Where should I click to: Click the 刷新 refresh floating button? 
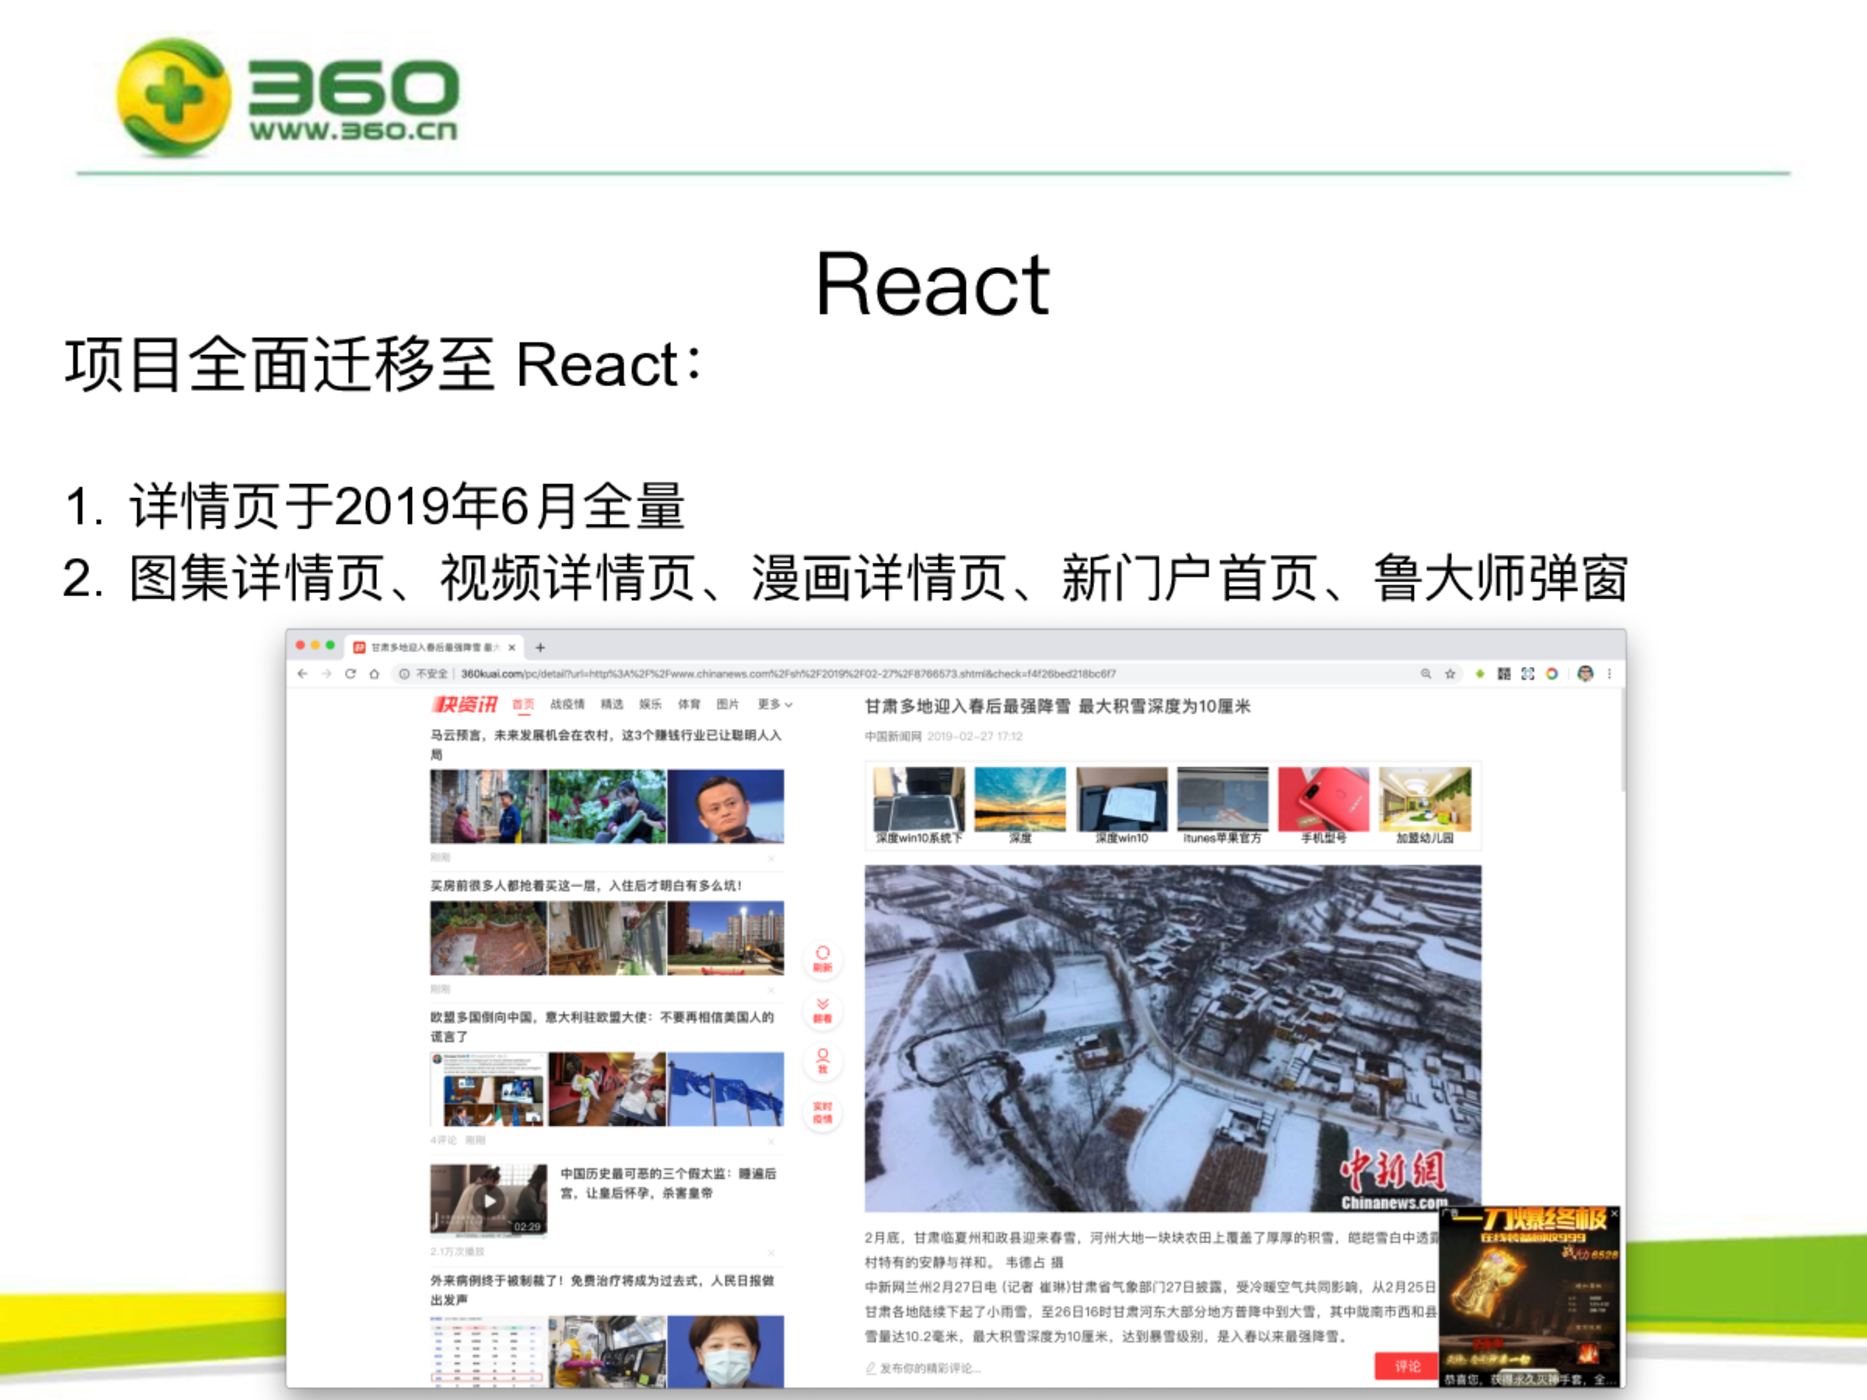click(822, 959)
